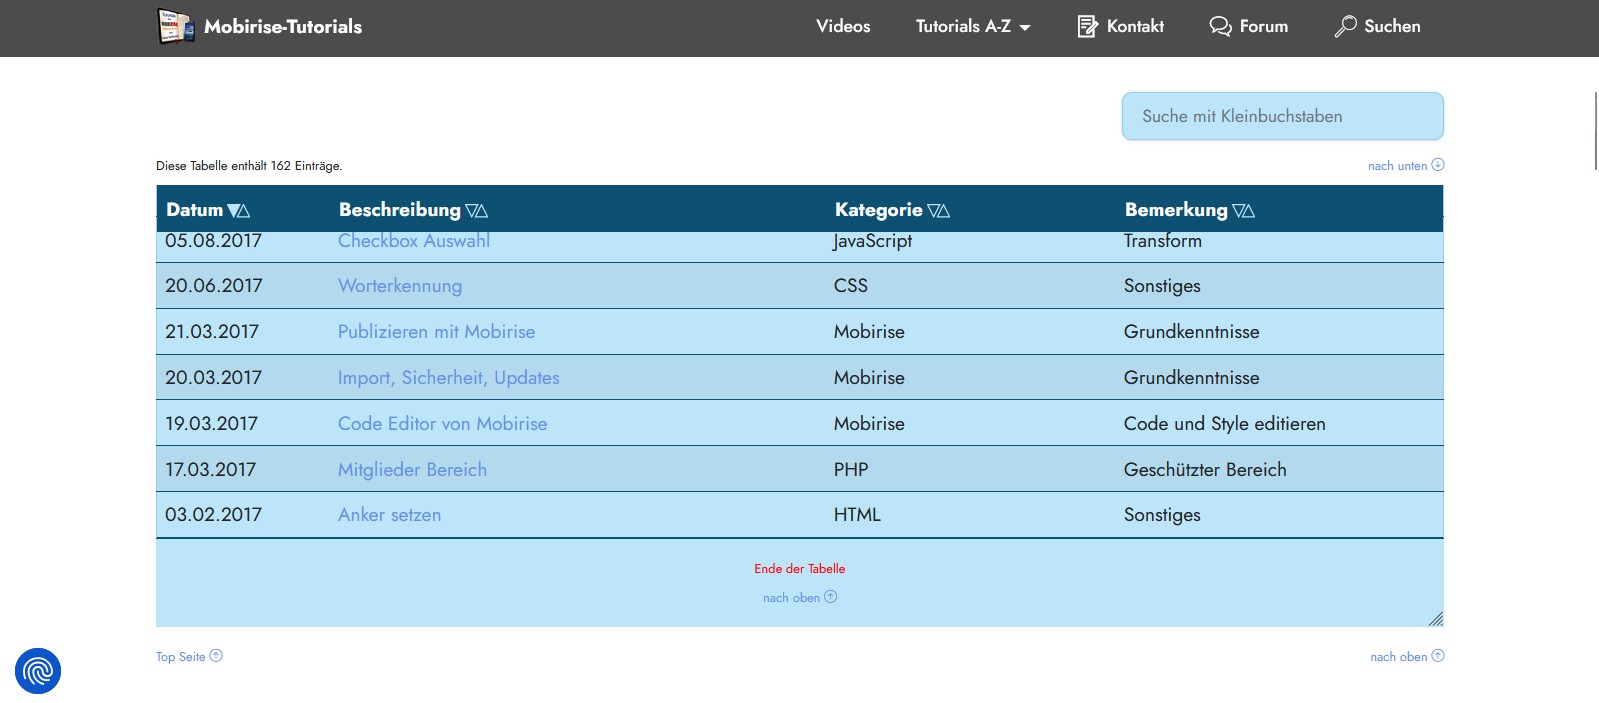Sort Beschreibung column ascending with the up triangle
The height and width of the screenshot is (703, 1599).
pyautogui.click(x=482, y=211)
